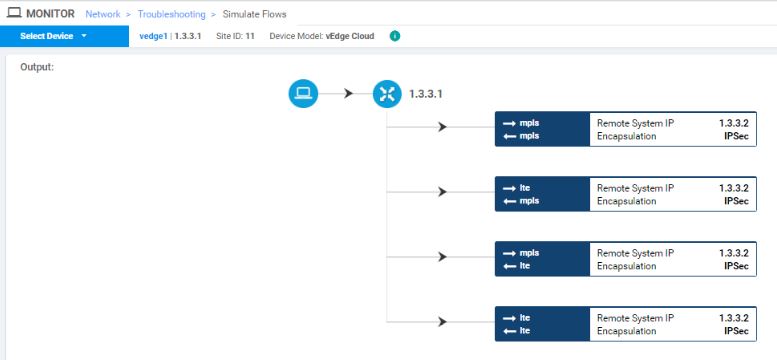Click the vEdge router icon for 1.3.3.1
777x360 pixels.
387,94
